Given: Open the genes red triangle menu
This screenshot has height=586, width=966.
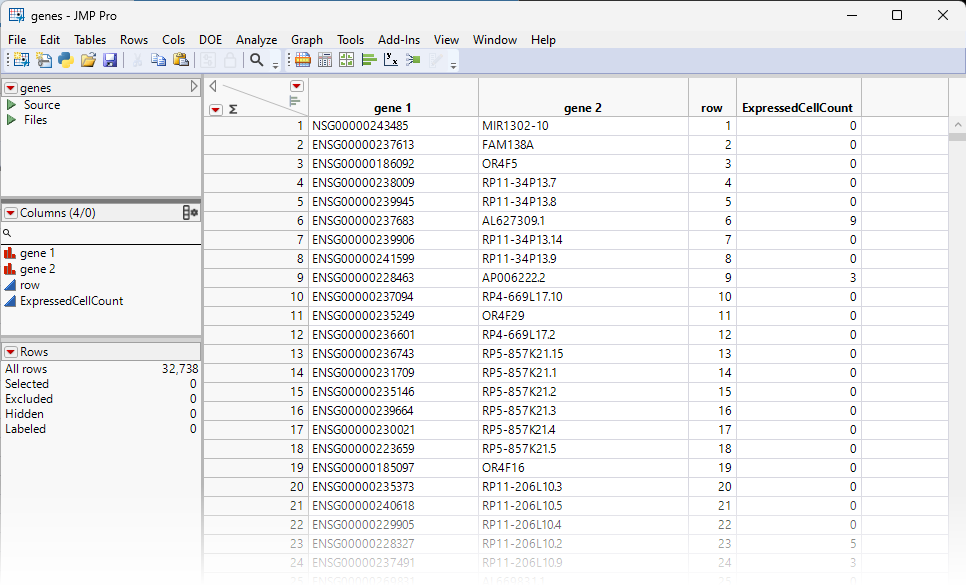Looking at the screenshot, I should 10,88.
